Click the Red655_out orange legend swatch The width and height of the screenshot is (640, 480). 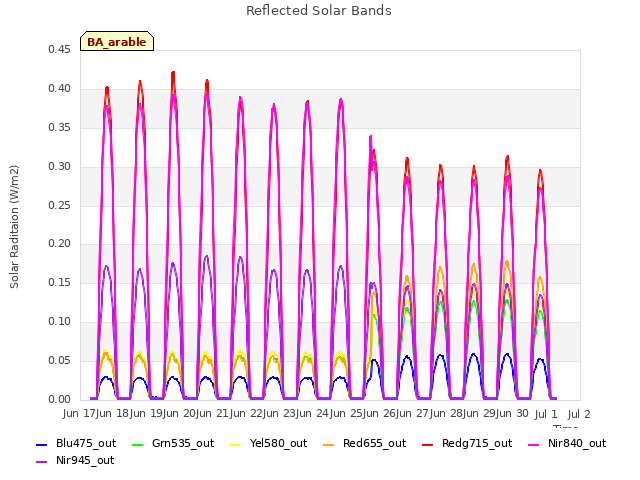[329, 445]
